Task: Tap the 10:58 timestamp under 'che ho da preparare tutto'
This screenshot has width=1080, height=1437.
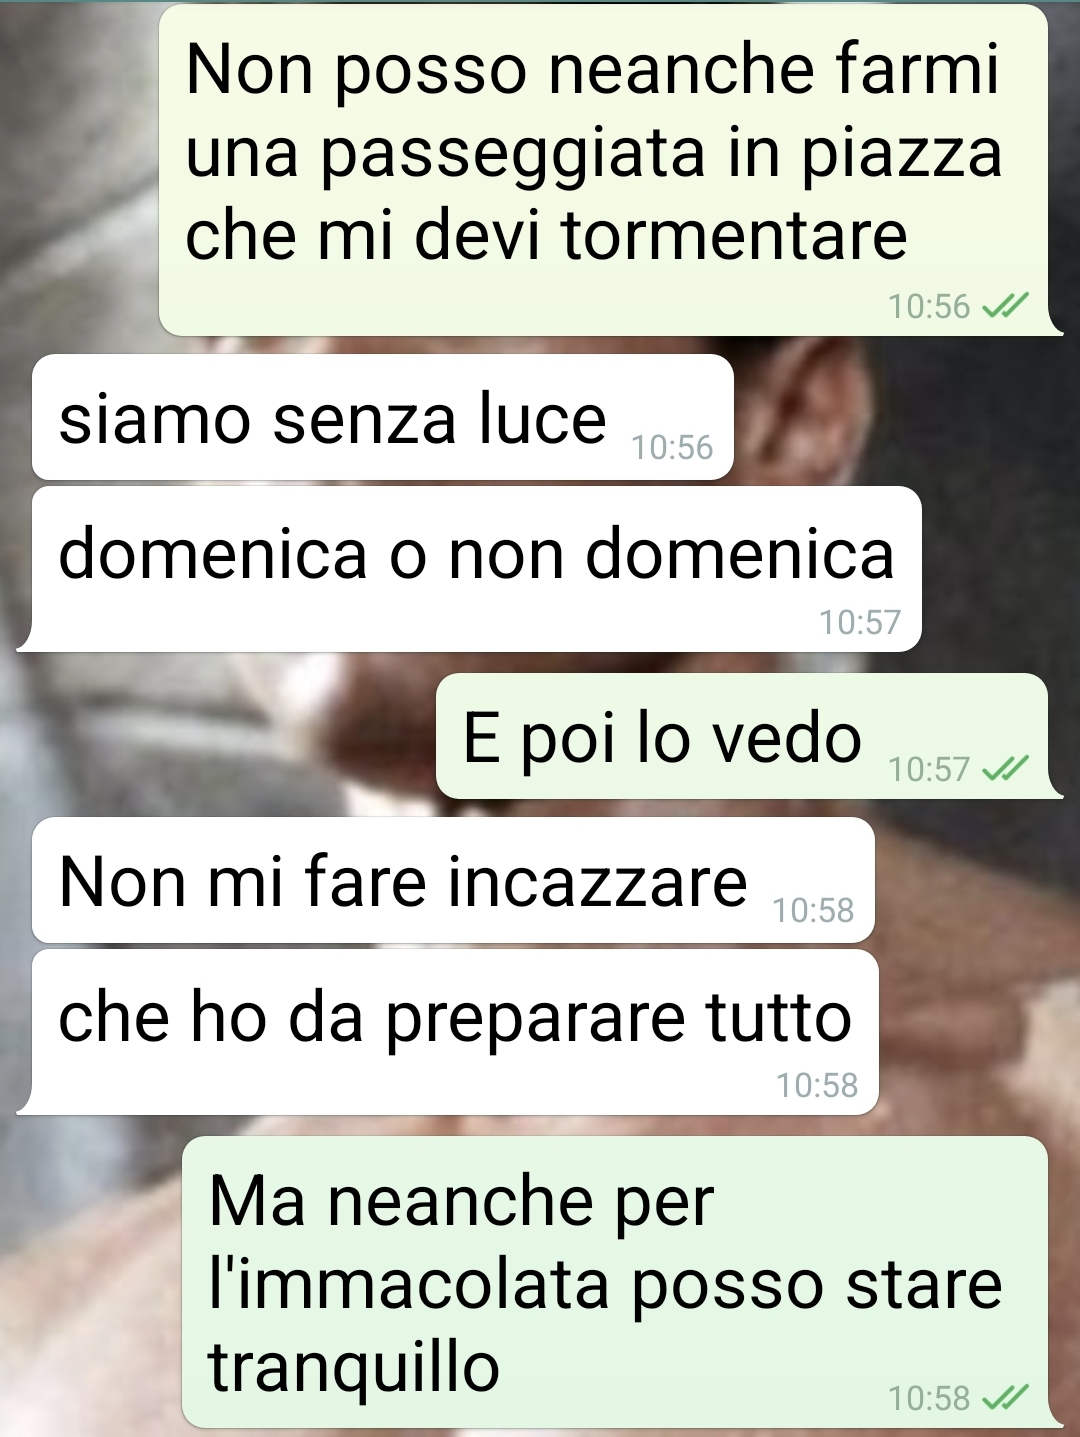Action: click(817, 1085)
